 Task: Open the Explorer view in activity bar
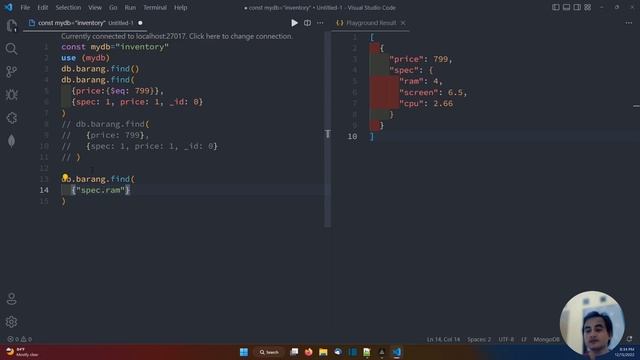point(11,26)
